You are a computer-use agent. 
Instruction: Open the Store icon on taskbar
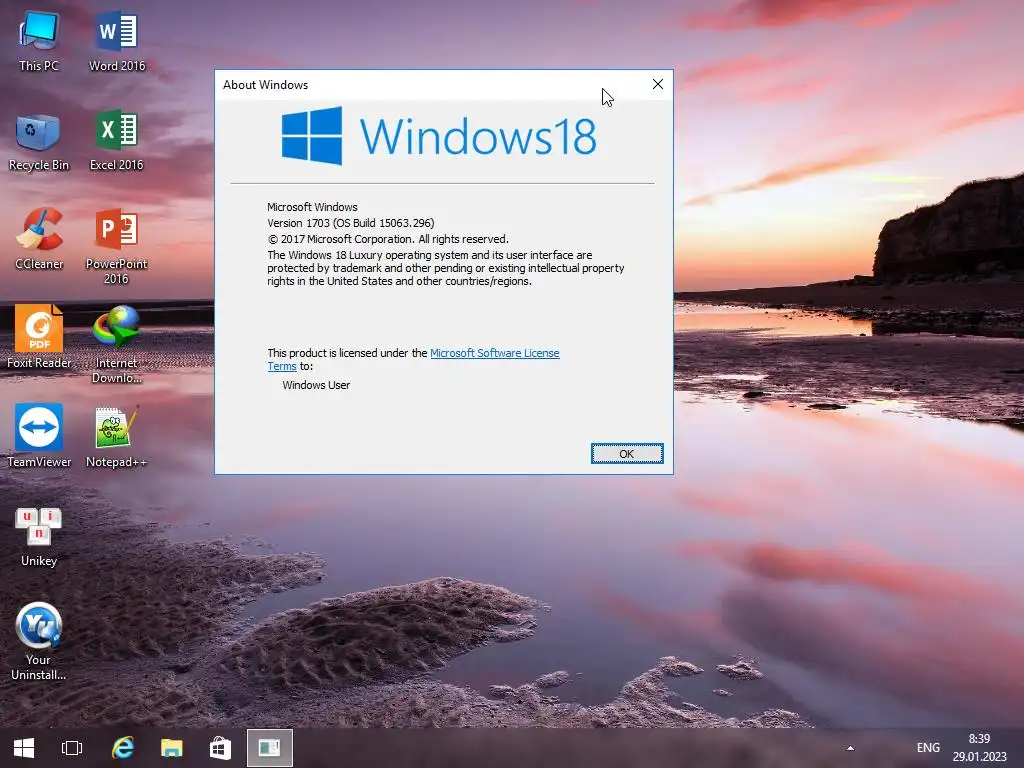pos(220,748)
